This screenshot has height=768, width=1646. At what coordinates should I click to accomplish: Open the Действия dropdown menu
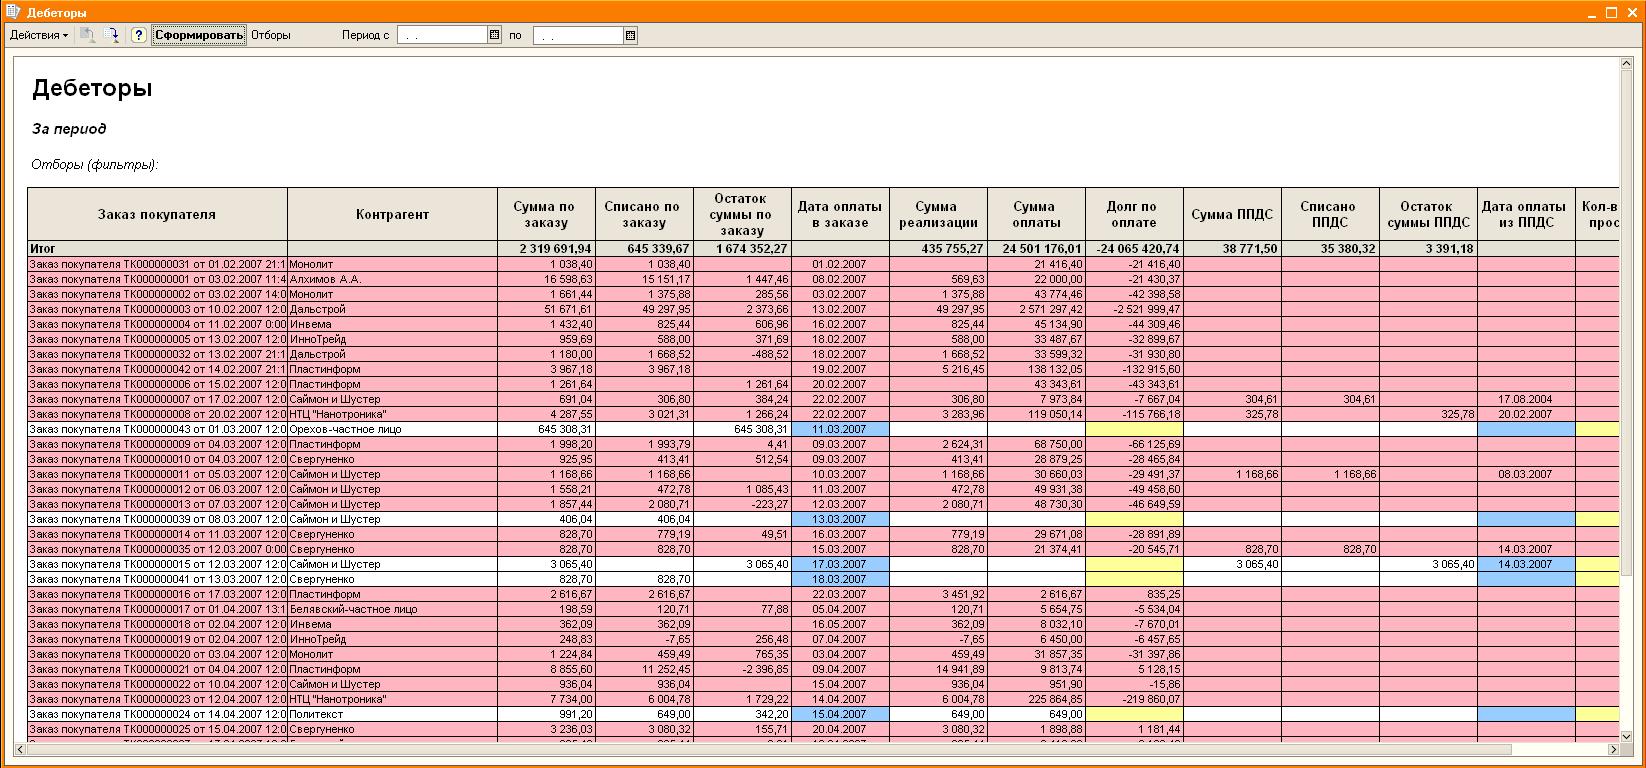click(x=39, y=35)
